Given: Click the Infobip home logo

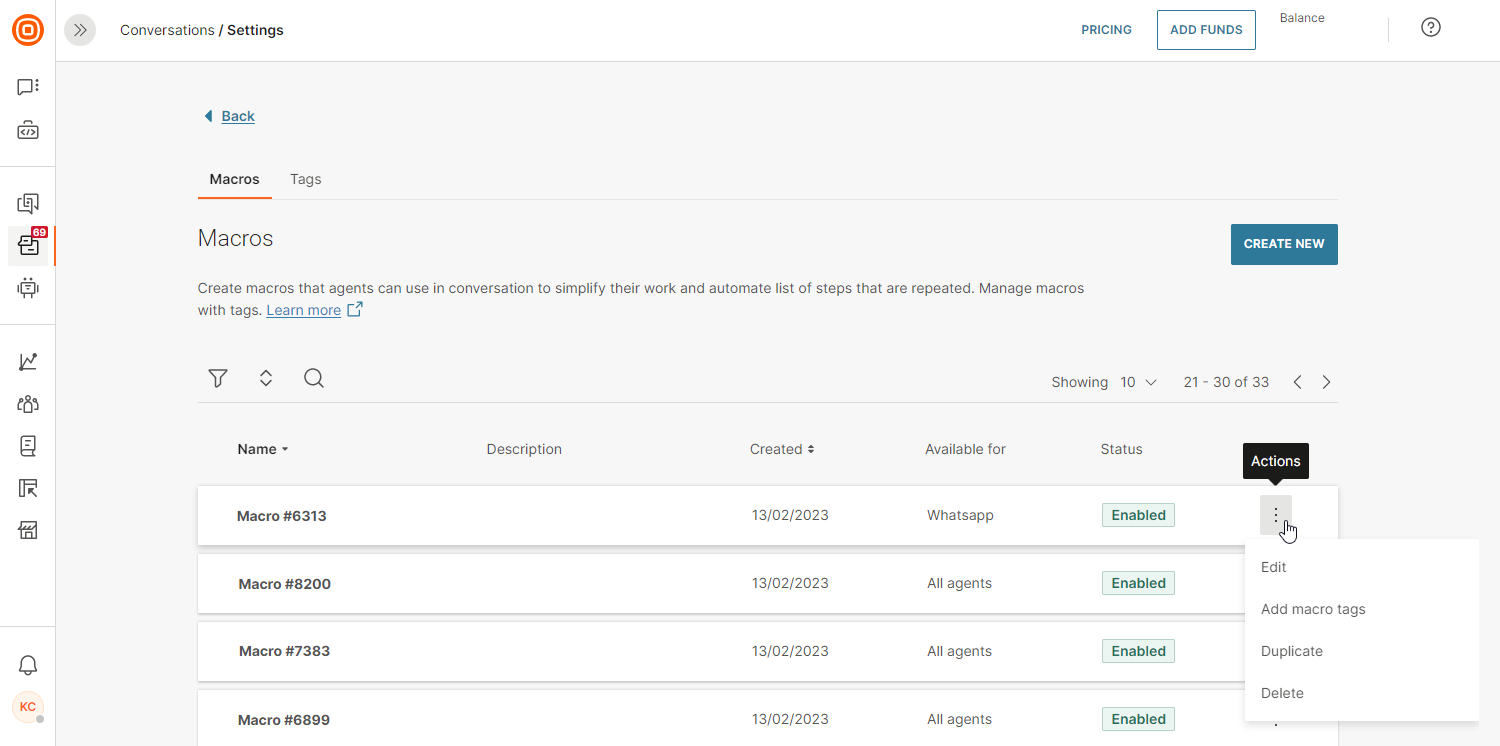Looking at the screenshot, I should click(x=28, y=30).
